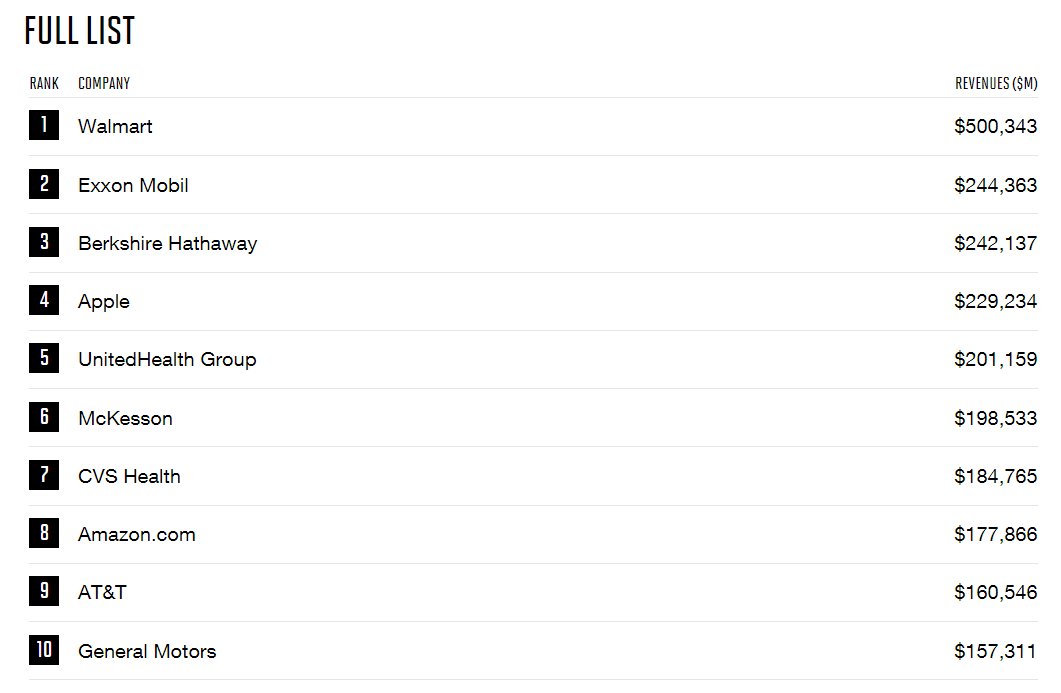Select Berkshire Hathaway in the list
This screenshot has height=693, width=1061.
click(167, 243)
